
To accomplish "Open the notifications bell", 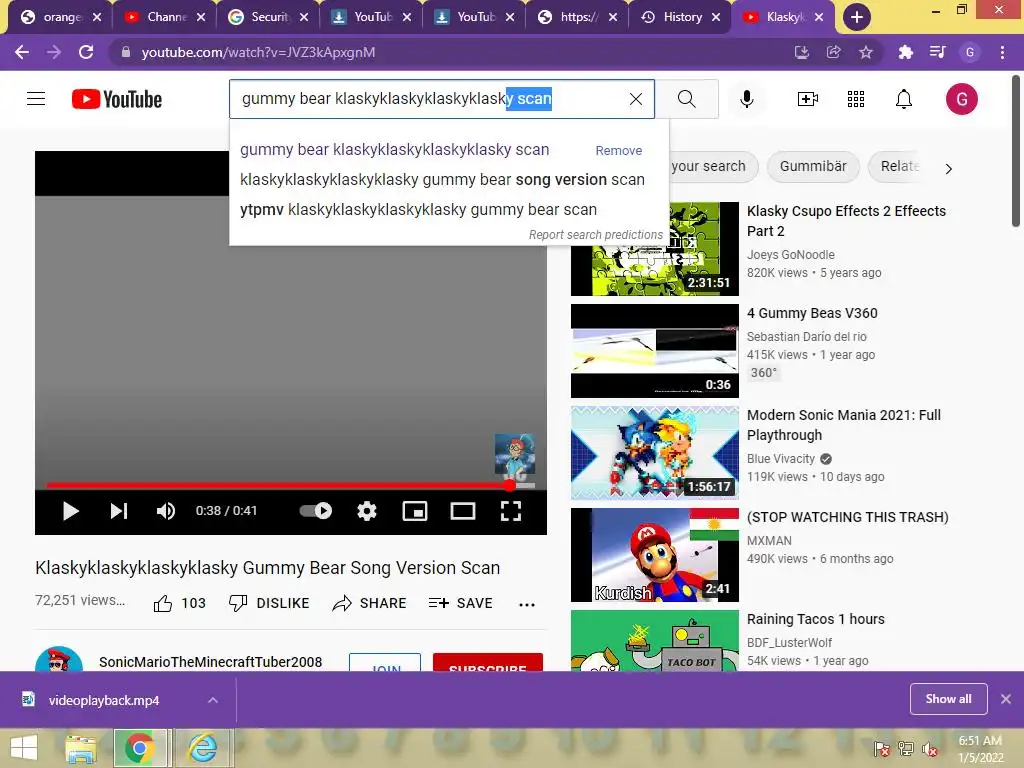I will tap(903, 99).
